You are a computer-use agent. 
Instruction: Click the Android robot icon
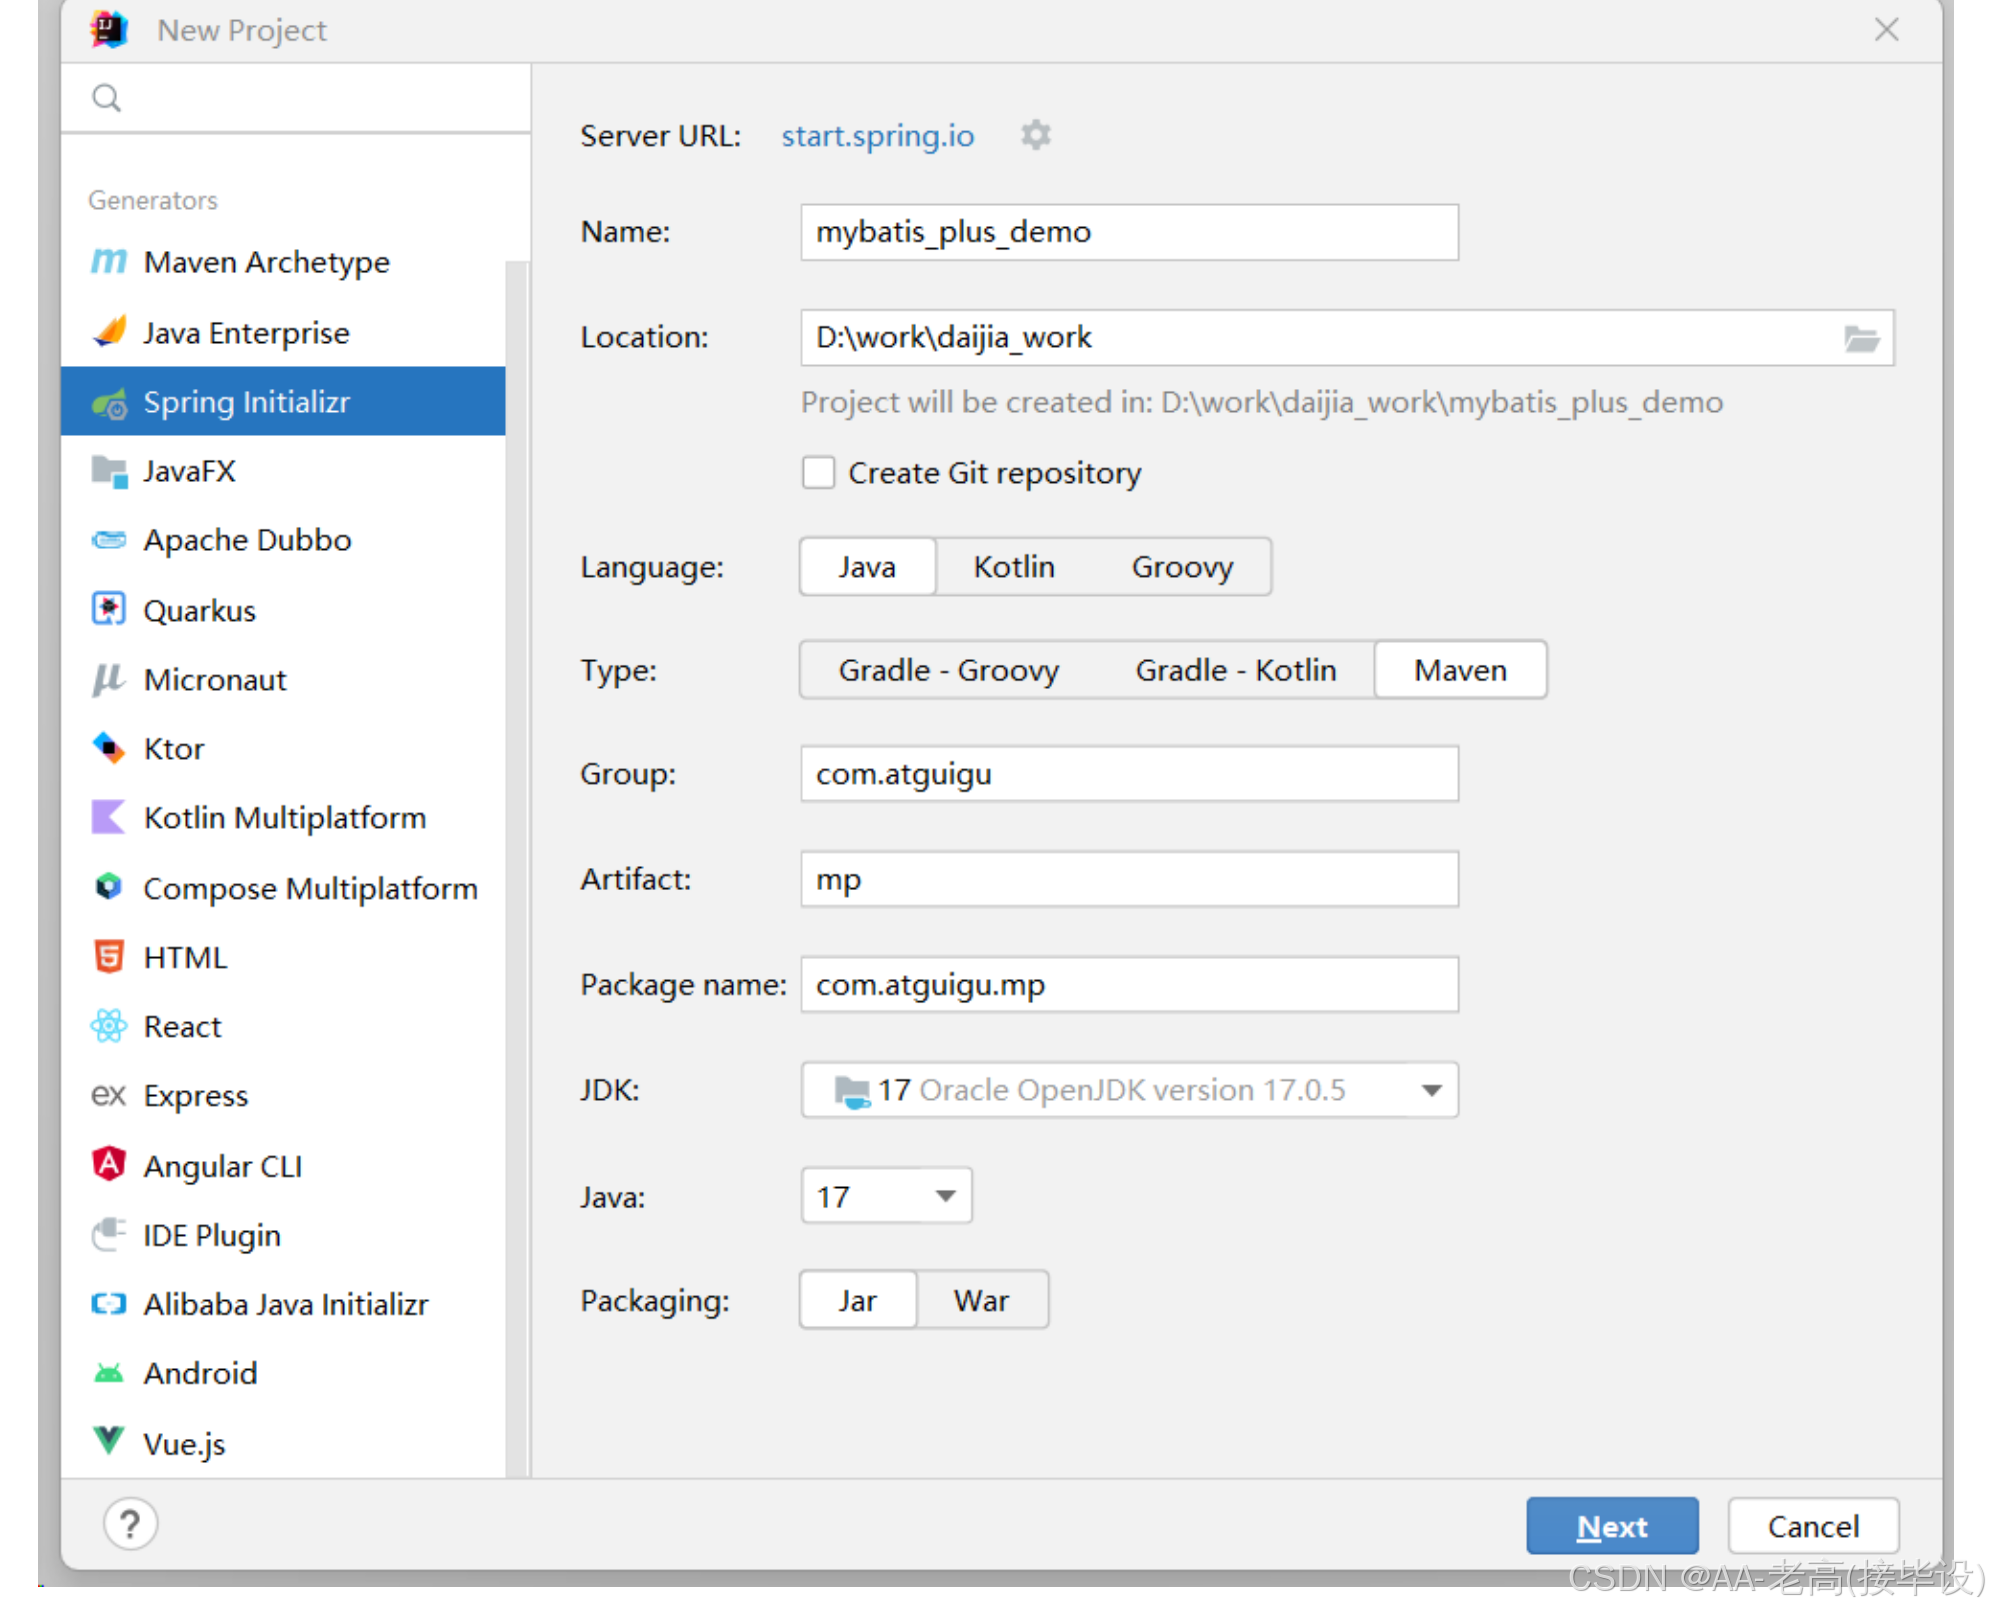(x=108, y=1373)
